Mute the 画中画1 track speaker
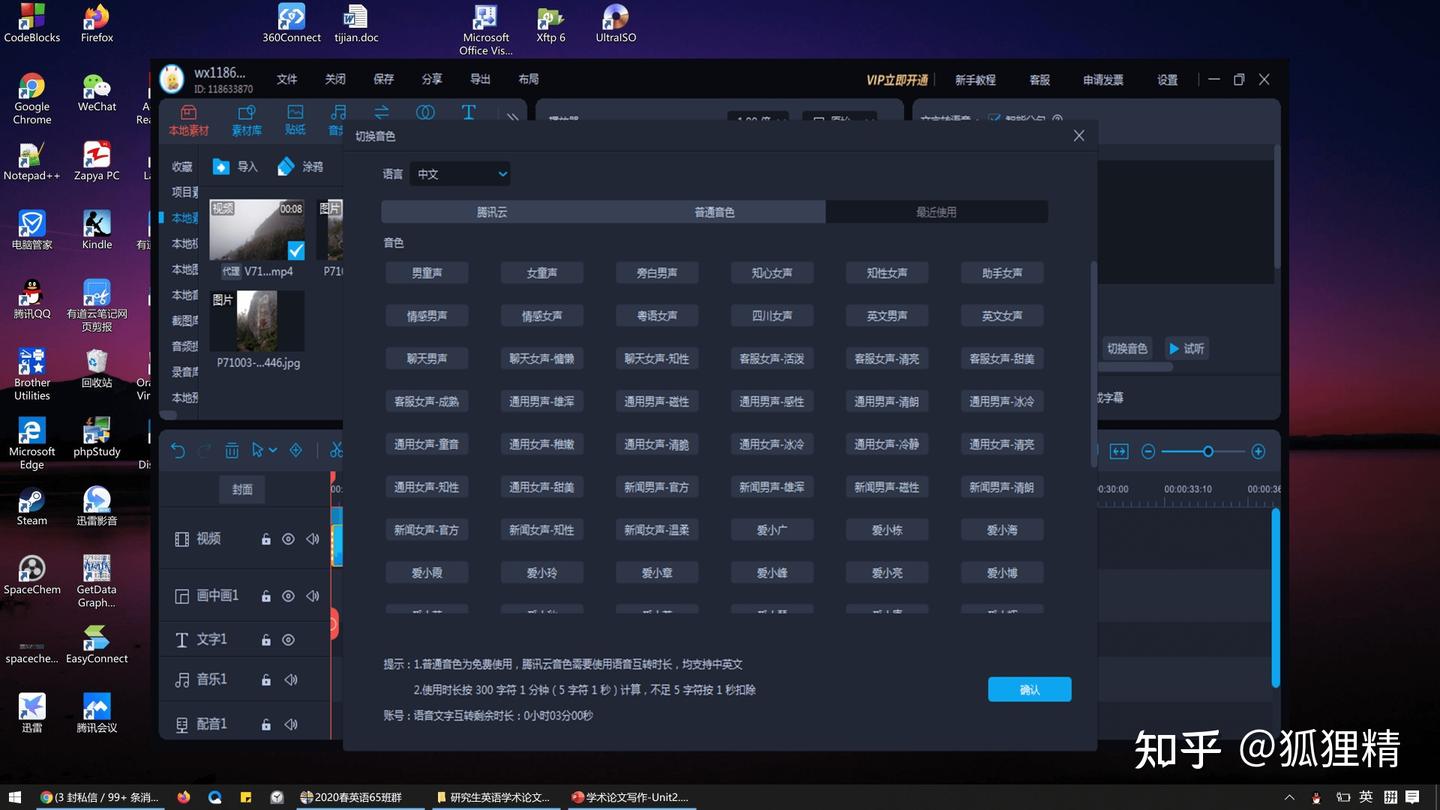Screen dimensions: 1440x810 [x=313, y=596]
